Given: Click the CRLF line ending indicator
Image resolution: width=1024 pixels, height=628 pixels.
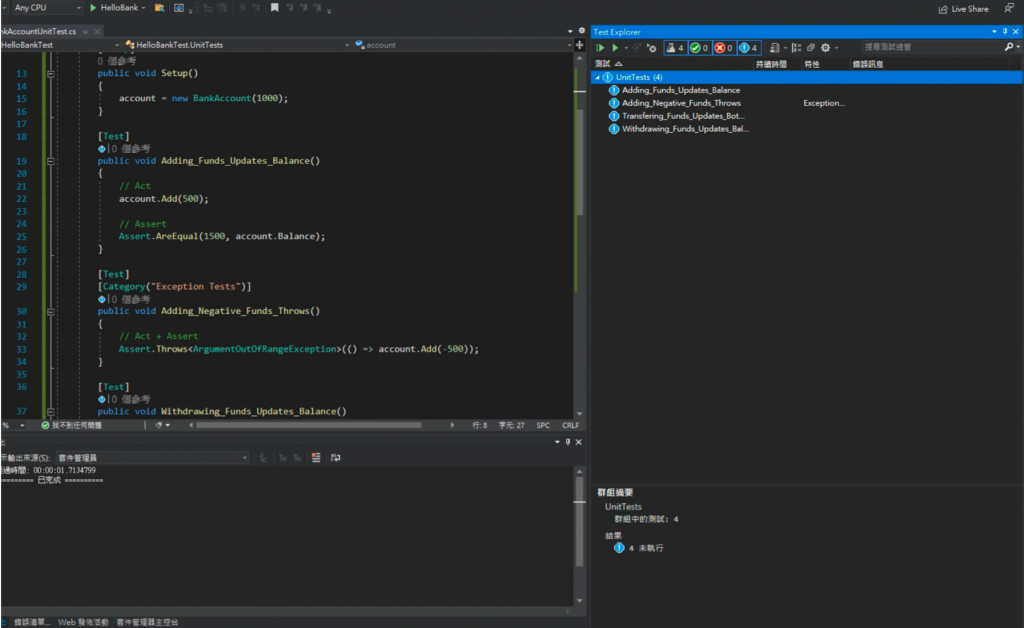Looking at the screenshot, I should pos(570,425).
